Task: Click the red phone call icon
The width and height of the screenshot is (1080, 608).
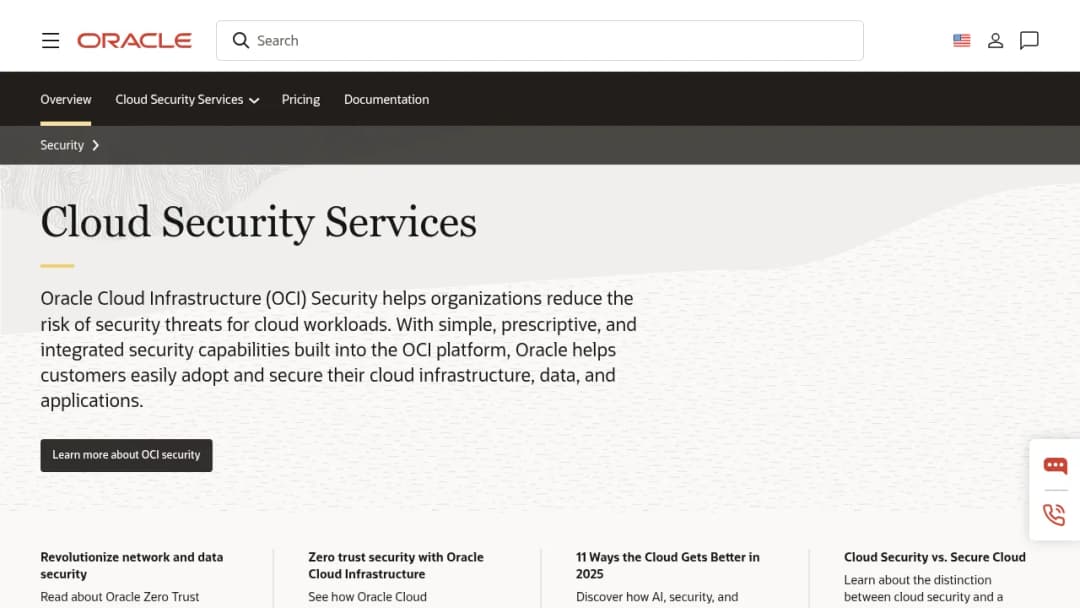Action: coord(1055,514)
